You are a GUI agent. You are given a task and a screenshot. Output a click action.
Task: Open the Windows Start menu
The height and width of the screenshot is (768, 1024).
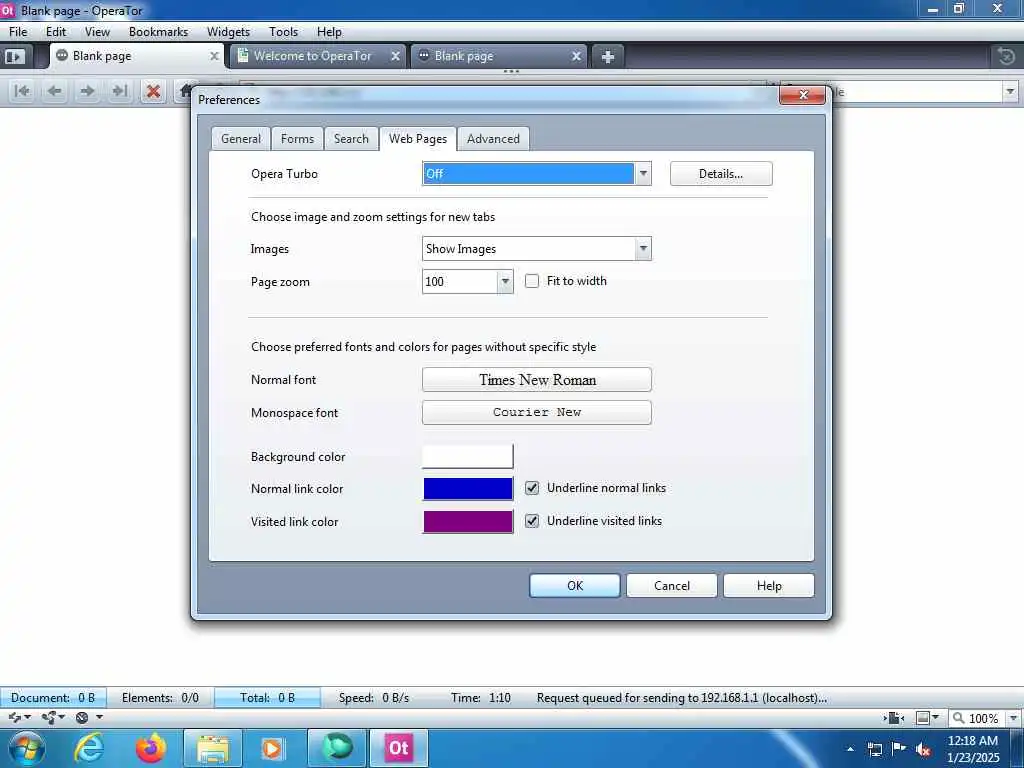pos(26,748)
